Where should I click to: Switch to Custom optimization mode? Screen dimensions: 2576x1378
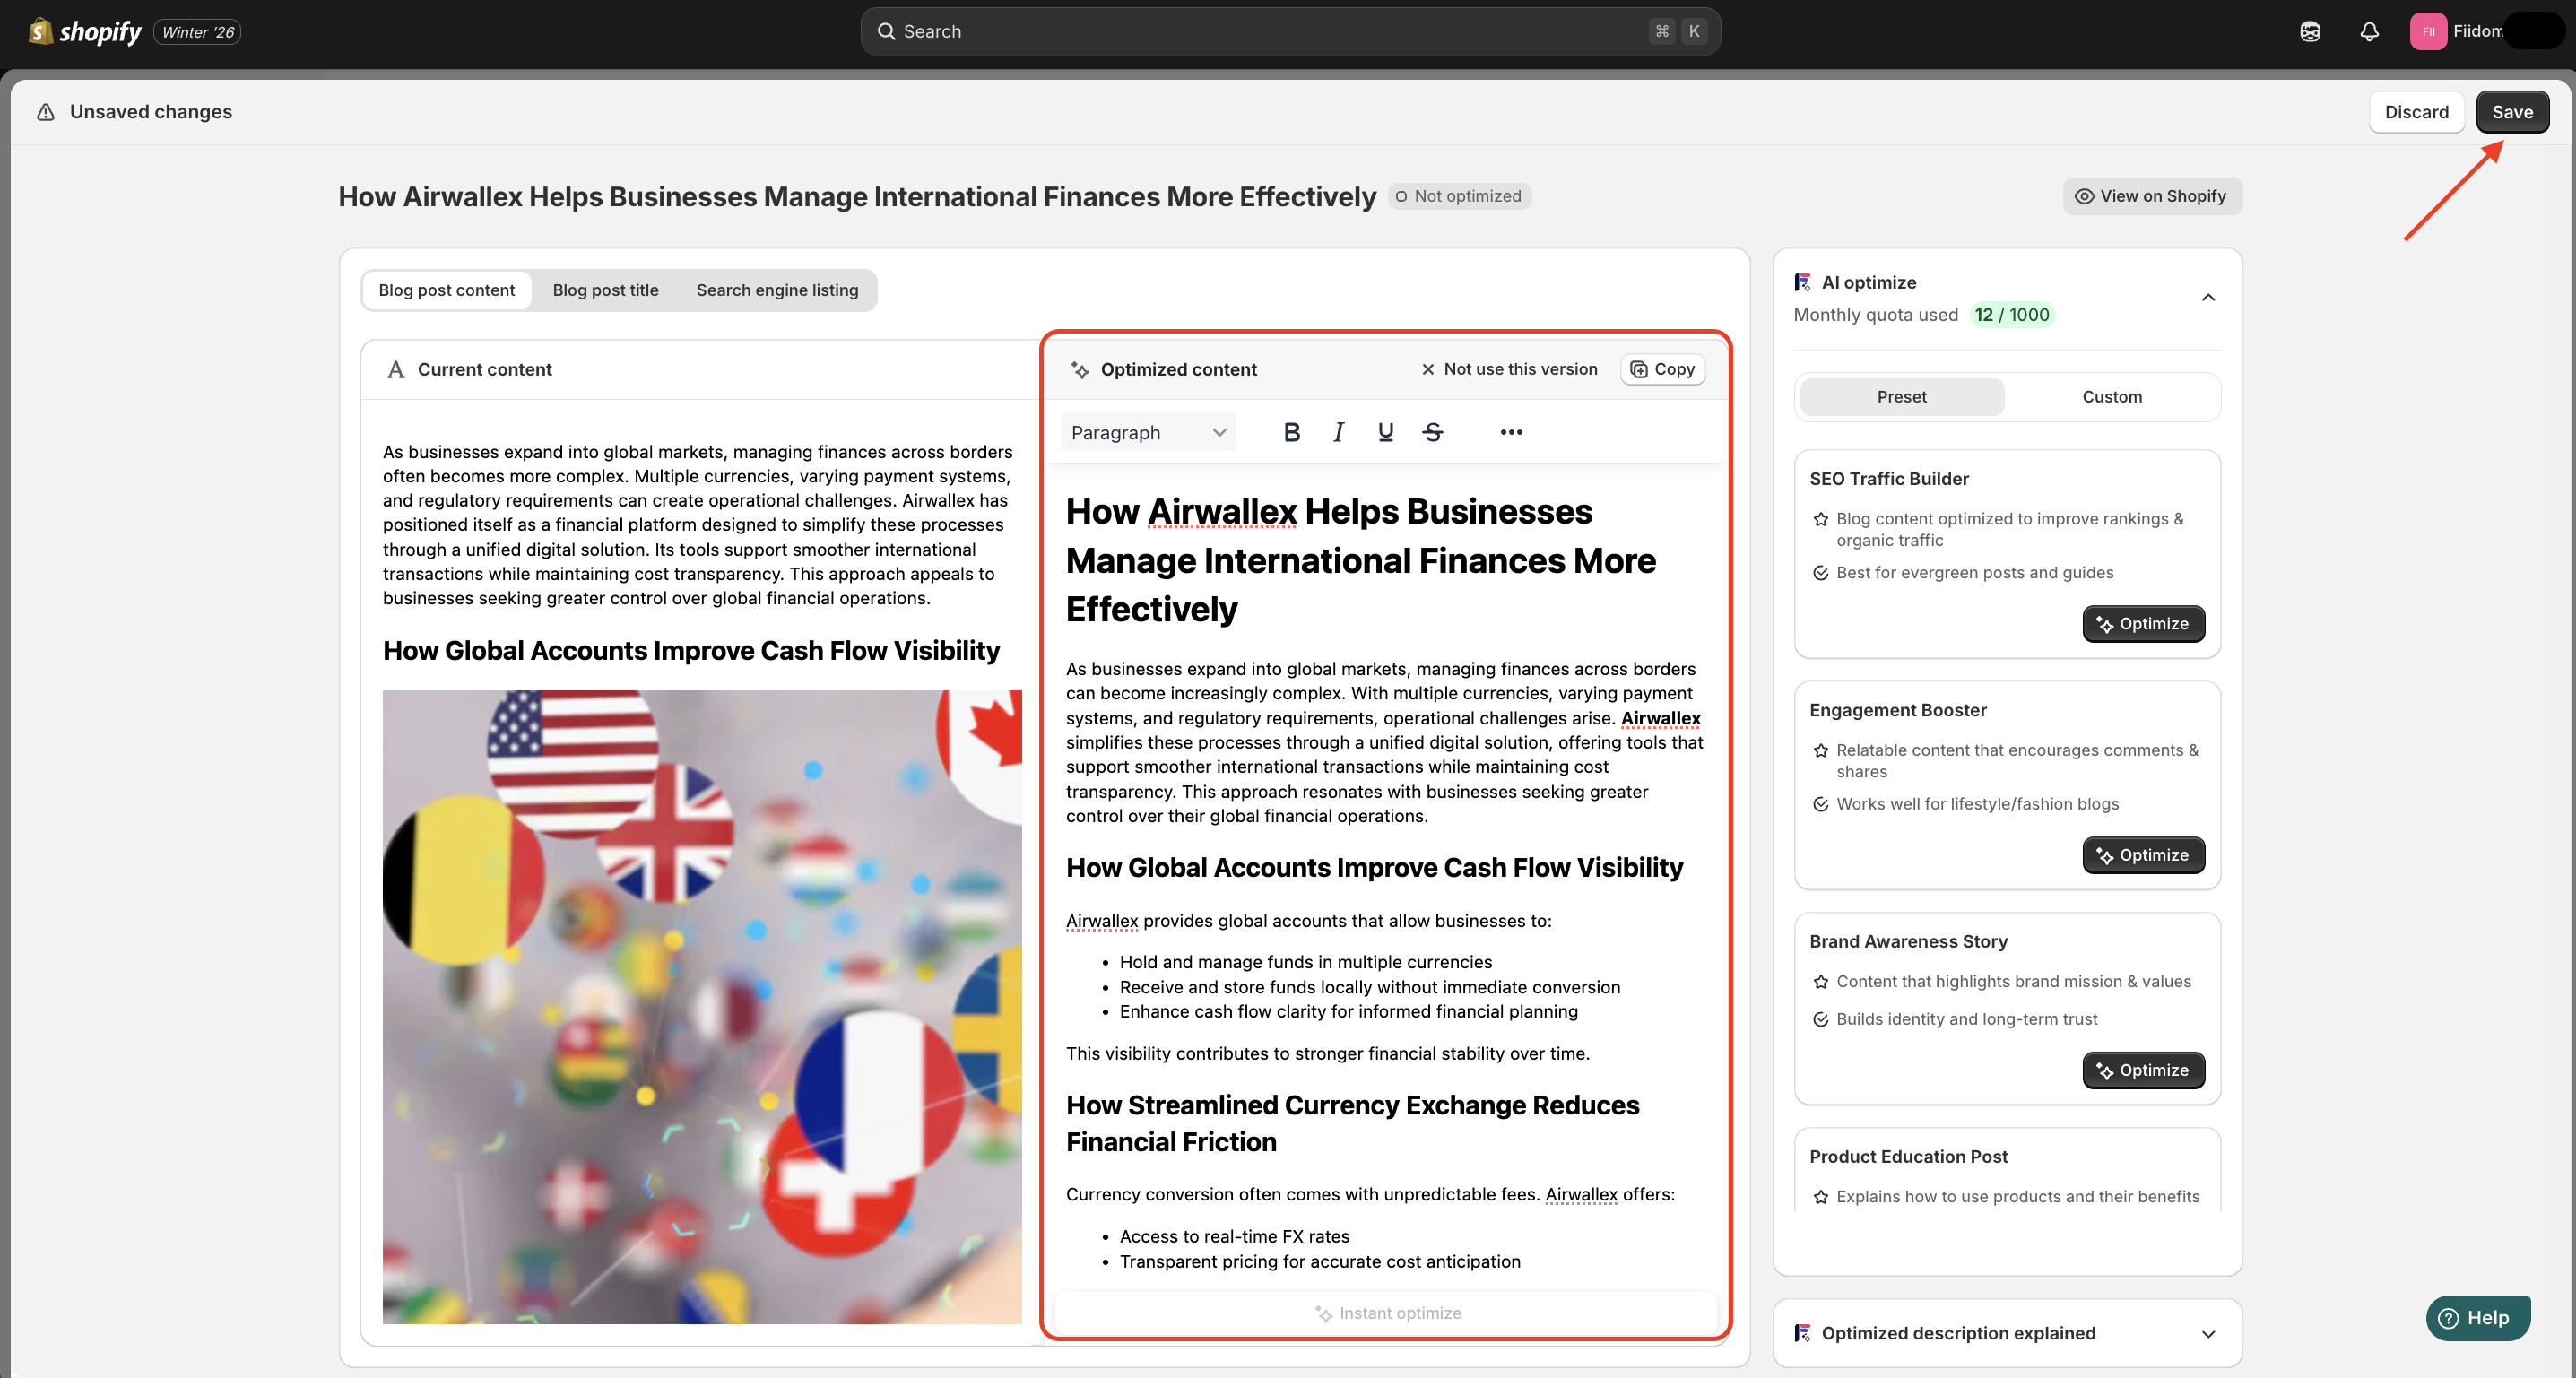pos(2111,396)
